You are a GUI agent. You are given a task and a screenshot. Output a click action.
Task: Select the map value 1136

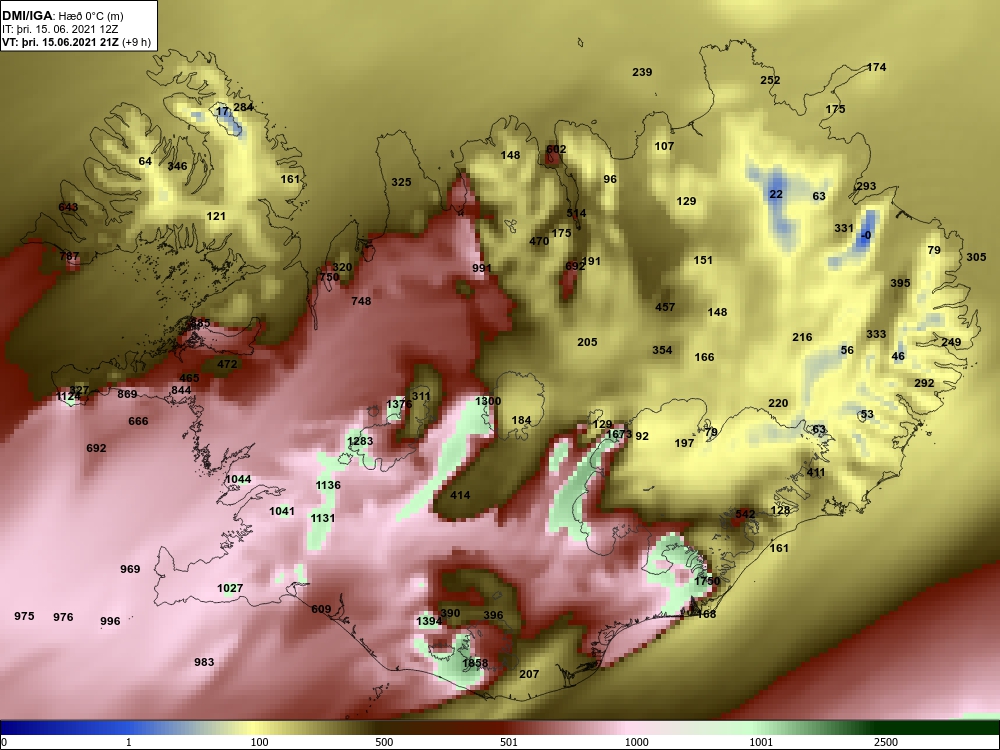328,485
